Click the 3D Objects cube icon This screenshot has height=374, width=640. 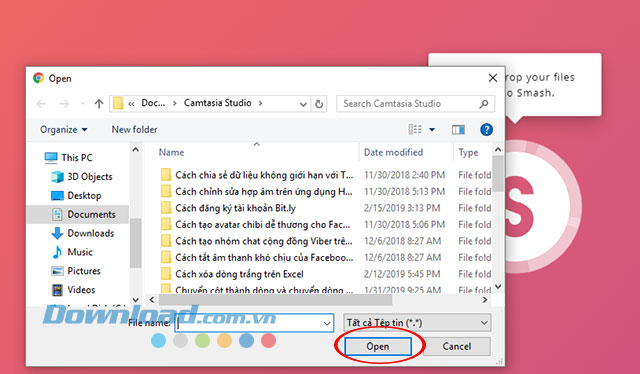pos(57,176)
